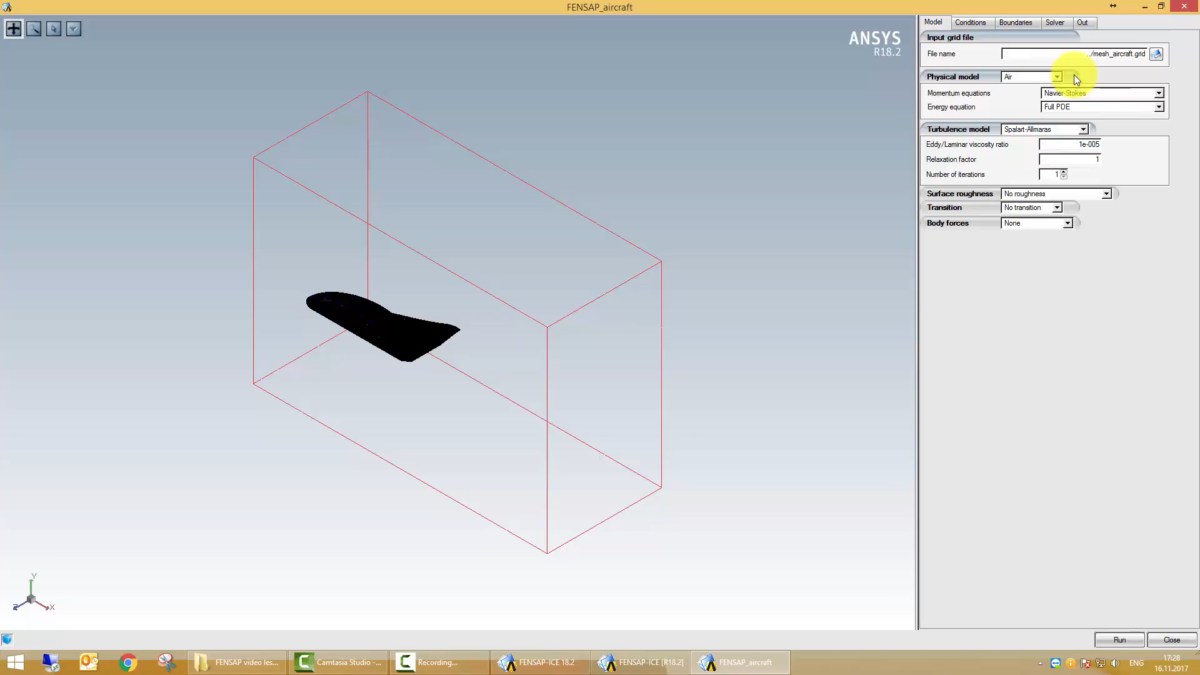1200x675 pixels.
Task: Click the Relaxation factor input field
Action: point(1069,159)
